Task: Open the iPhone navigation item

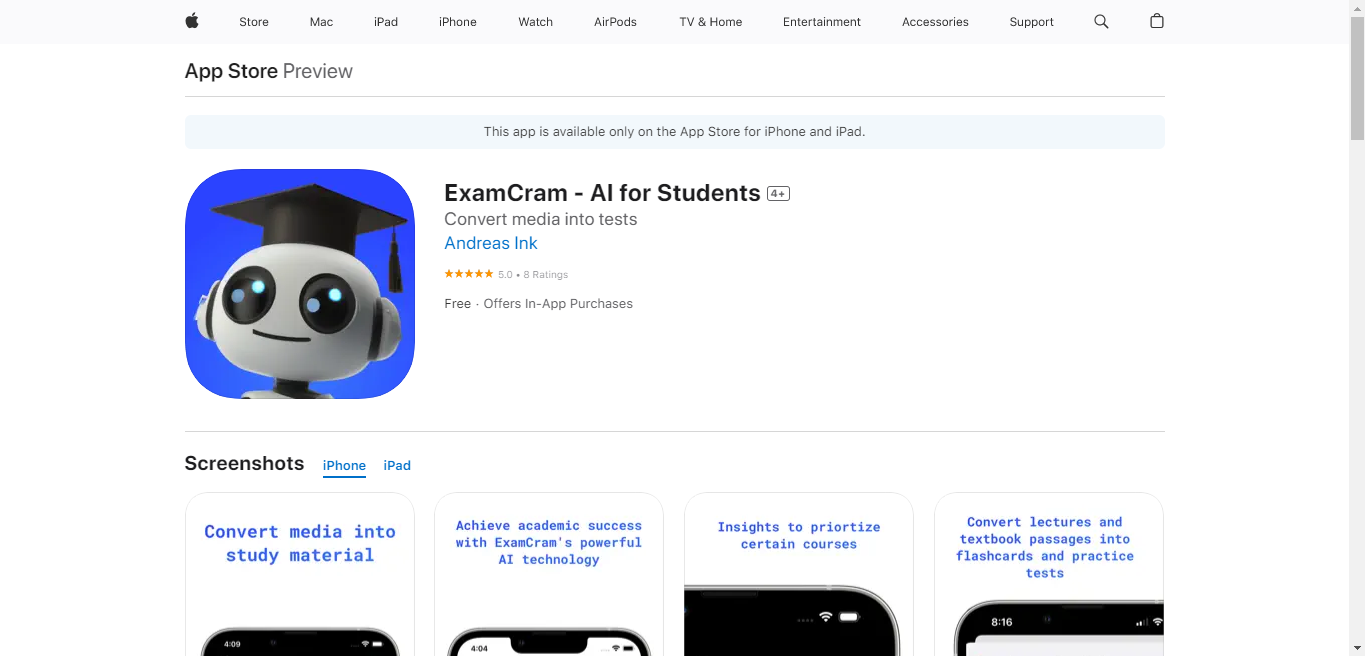Action: click(458, 22)
